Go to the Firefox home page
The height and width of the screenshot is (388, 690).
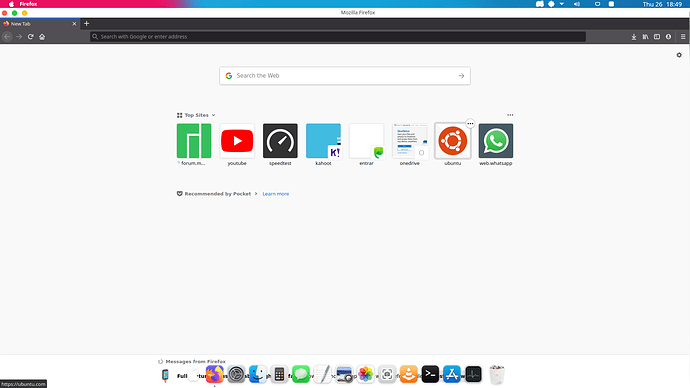point(42,37)
